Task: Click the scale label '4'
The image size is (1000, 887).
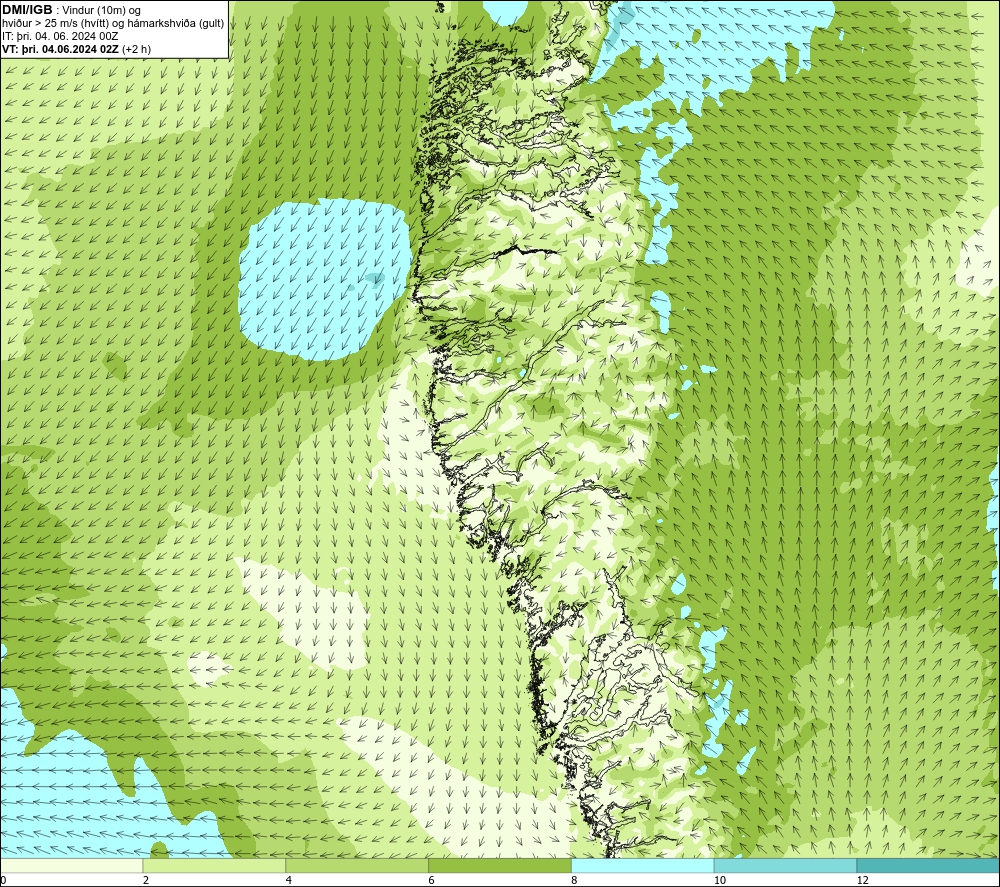Action: click(x=289, y=880)
